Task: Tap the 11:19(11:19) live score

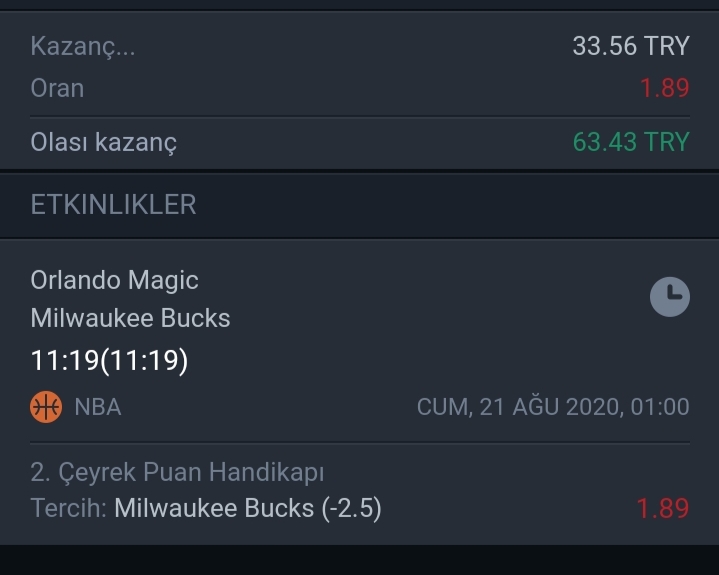Action: click(x=109, y=360)
